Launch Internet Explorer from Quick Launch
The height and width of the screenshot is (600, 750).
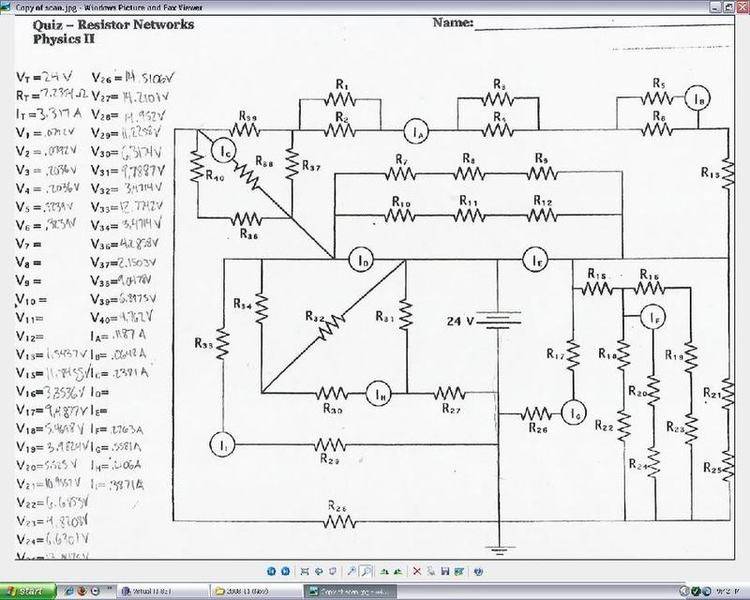pyautogui.click(x=69, y=591)
